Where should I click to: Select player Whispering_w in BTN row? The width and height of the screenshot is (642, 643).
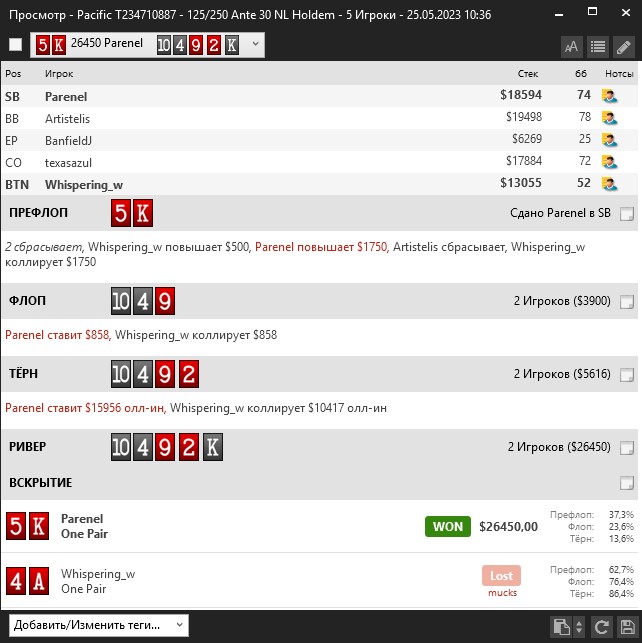point(84,185)
